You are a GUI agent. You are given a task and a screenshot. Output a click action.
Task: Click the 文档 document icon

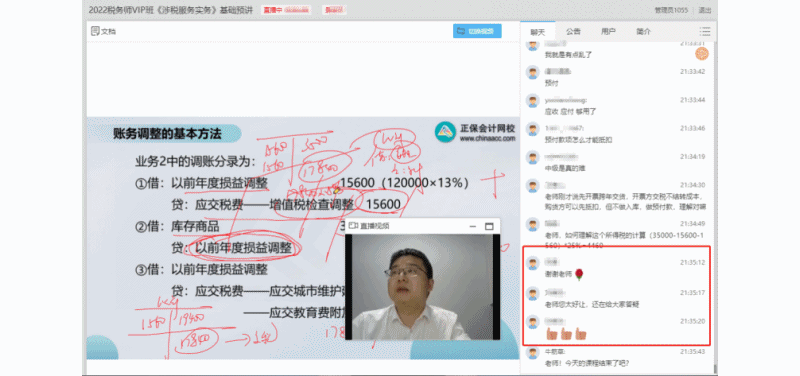[x=95, y=31]
